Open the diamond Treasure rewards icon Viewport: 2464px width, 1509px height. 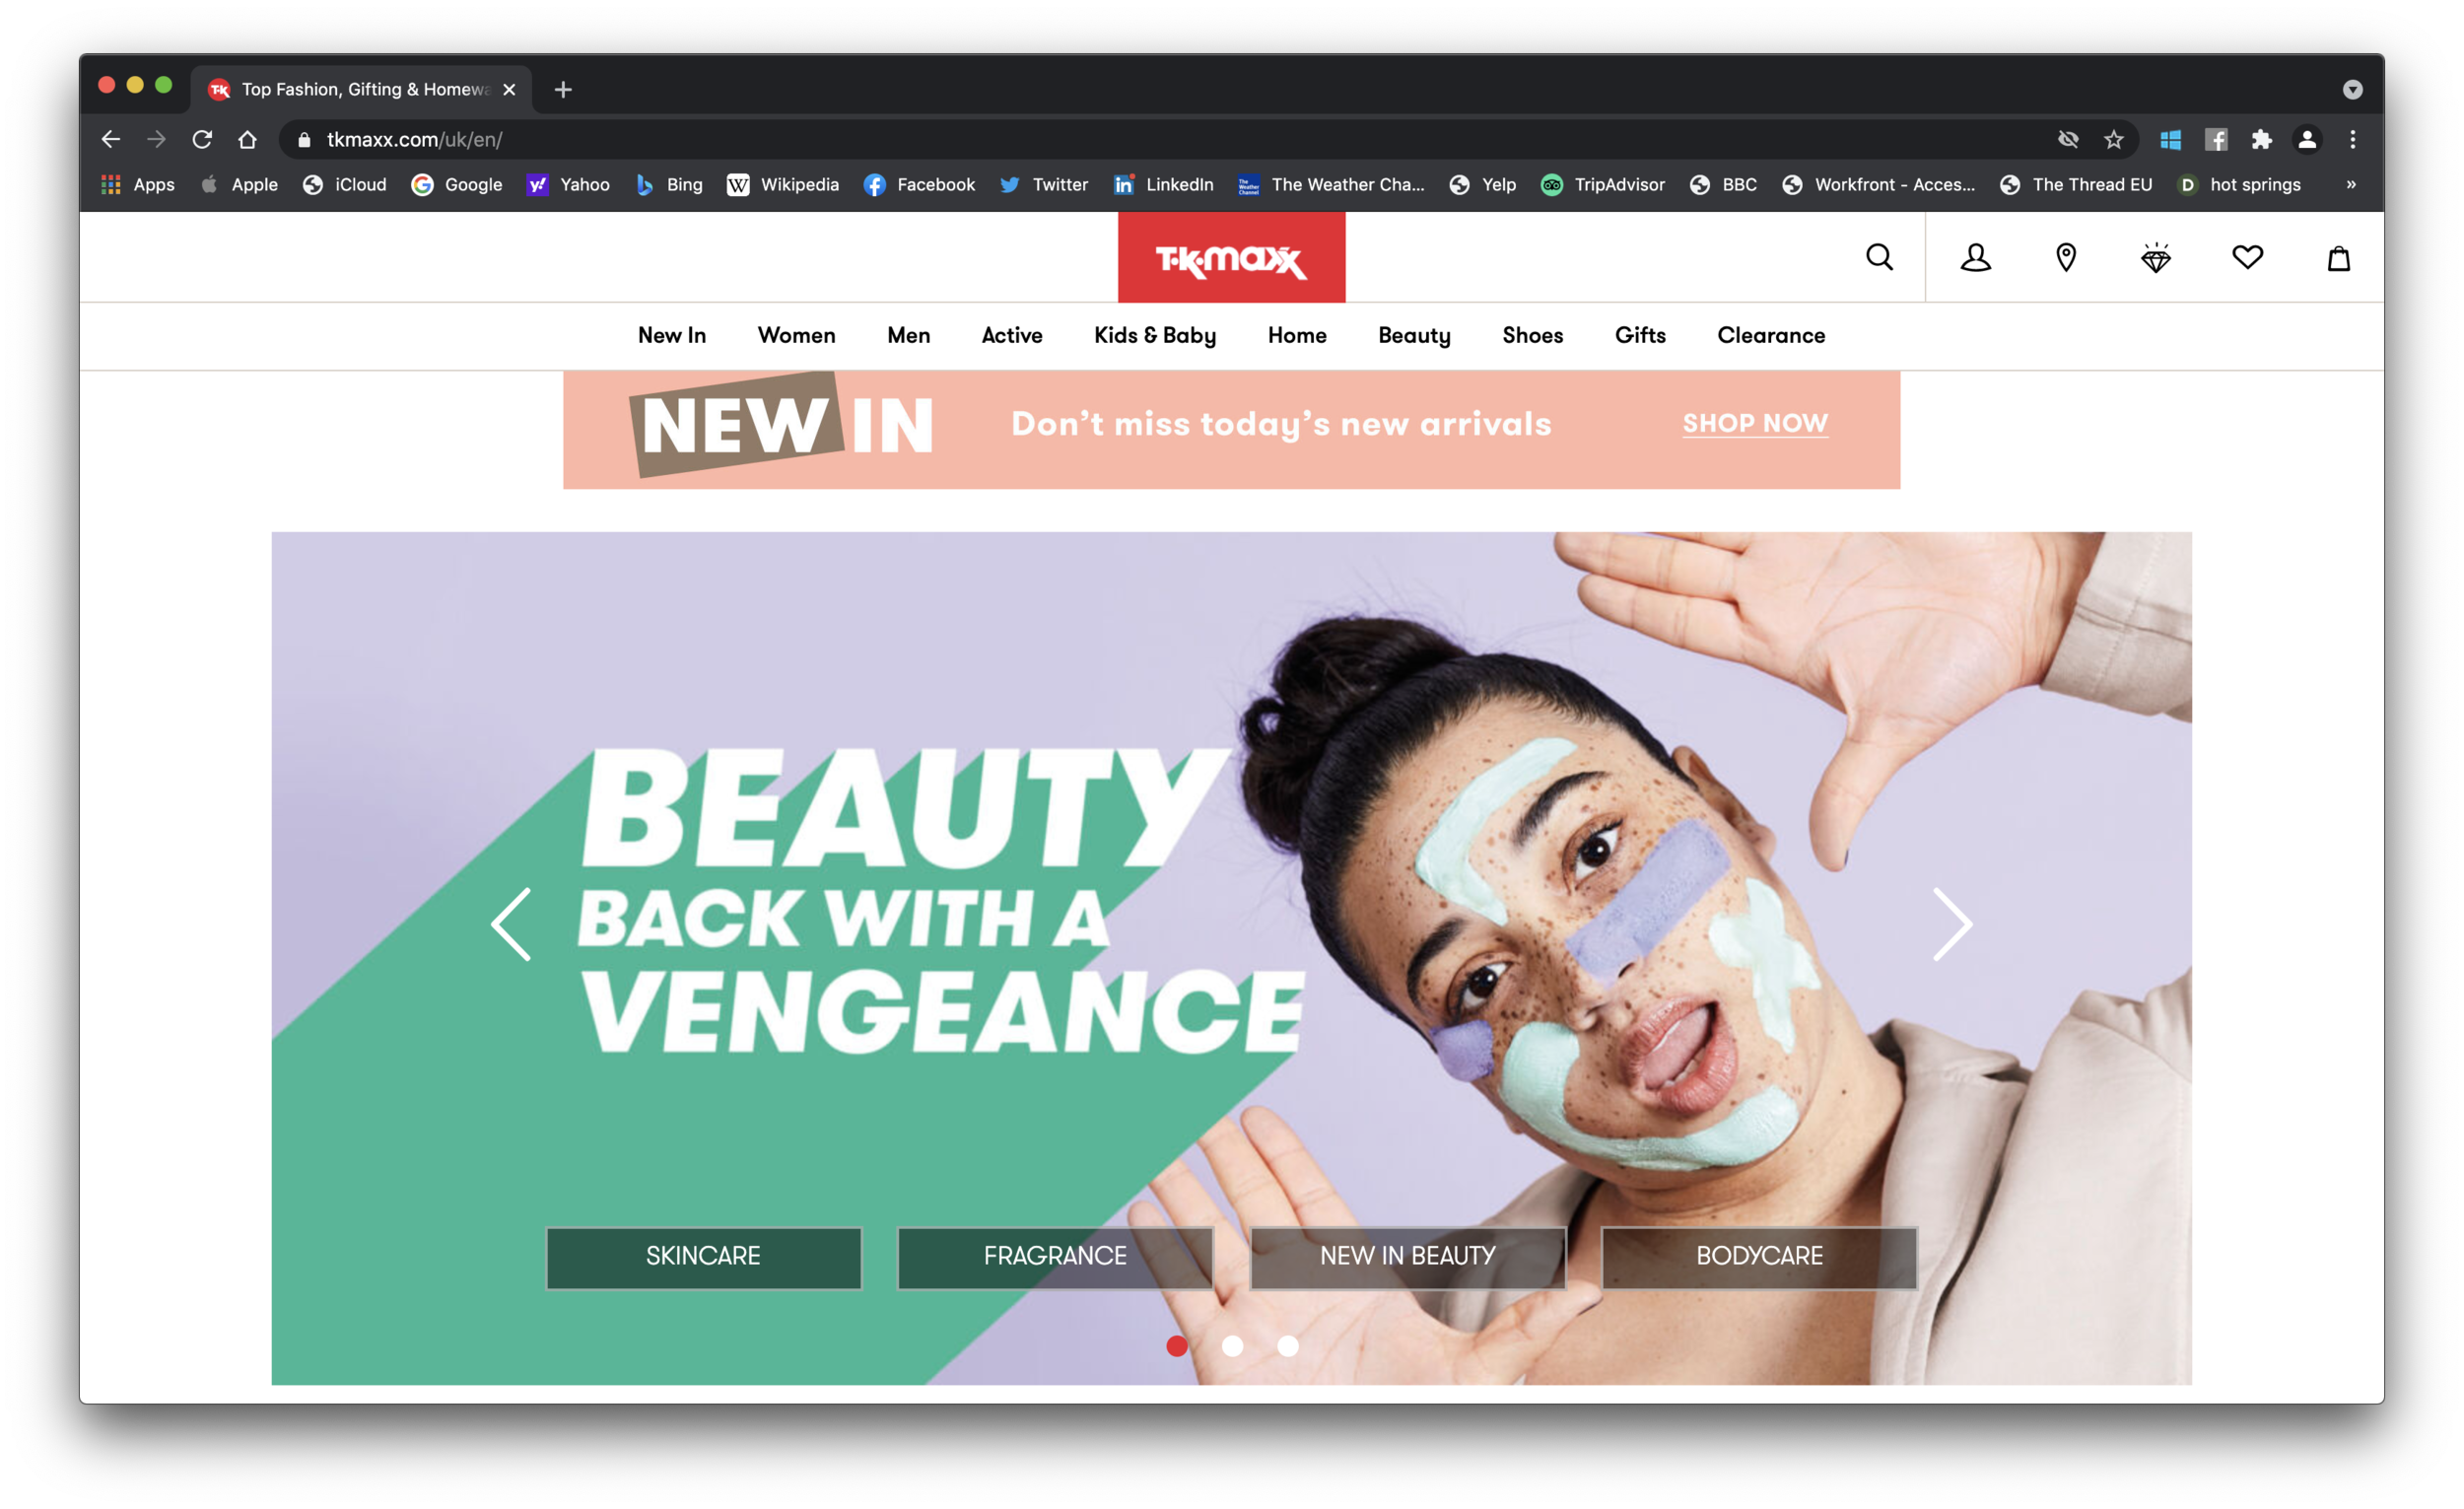click(2156, 258)
